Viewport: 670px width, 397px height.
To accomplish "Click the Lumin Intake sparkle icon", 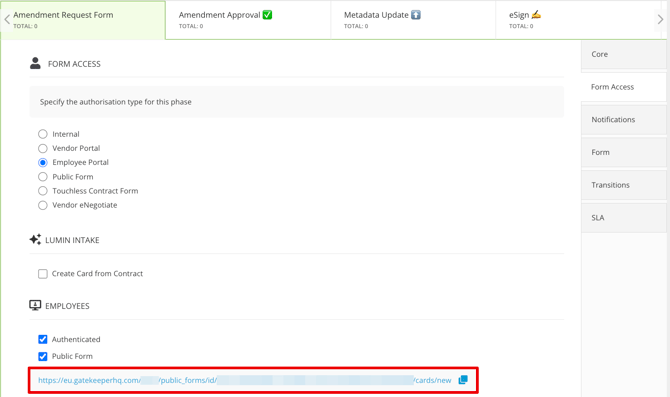I will pos(35,239).
